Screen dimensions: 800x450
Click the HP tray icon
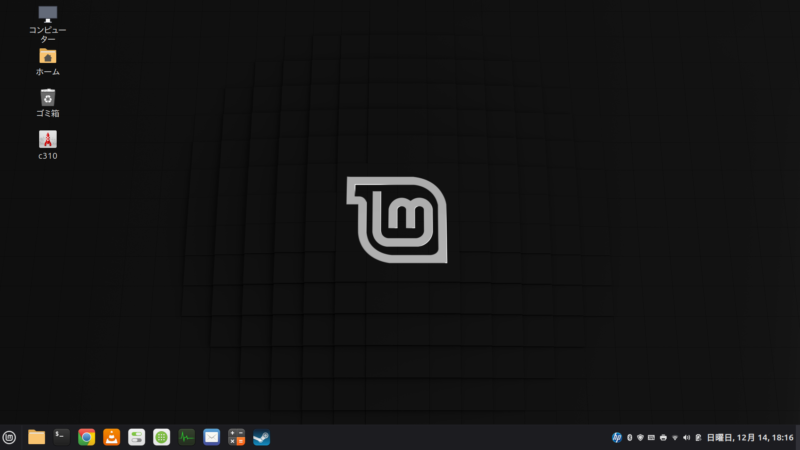[x=617, y=438]
